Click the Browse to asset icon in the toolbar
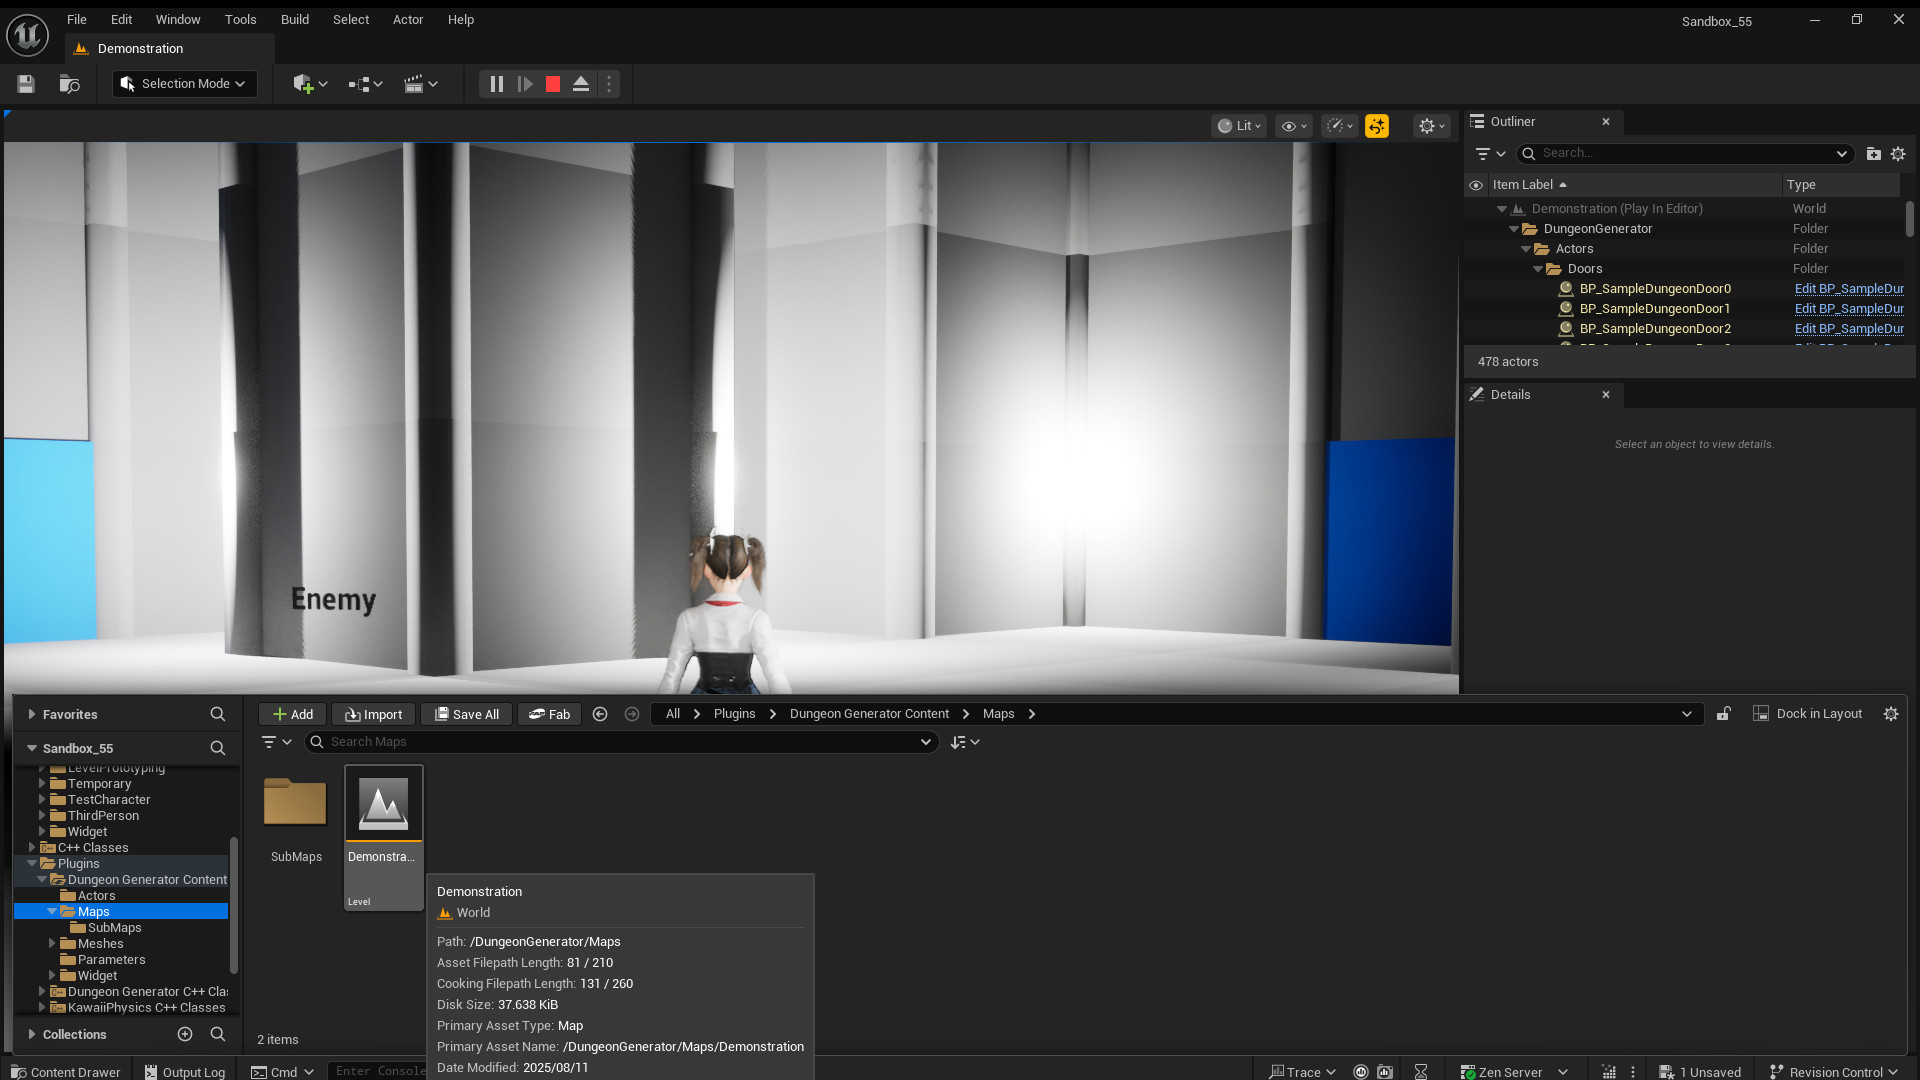 point(69,84)
